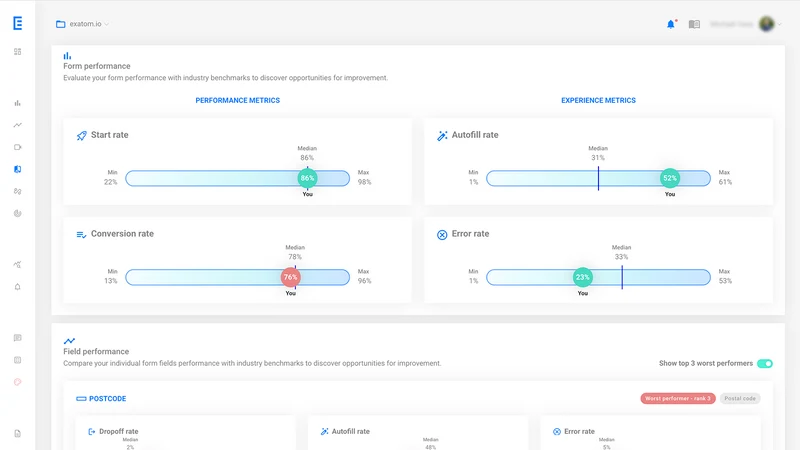Click the Form performance section title
The width and height of the screenshot is (800, 450).
[97, 66]
